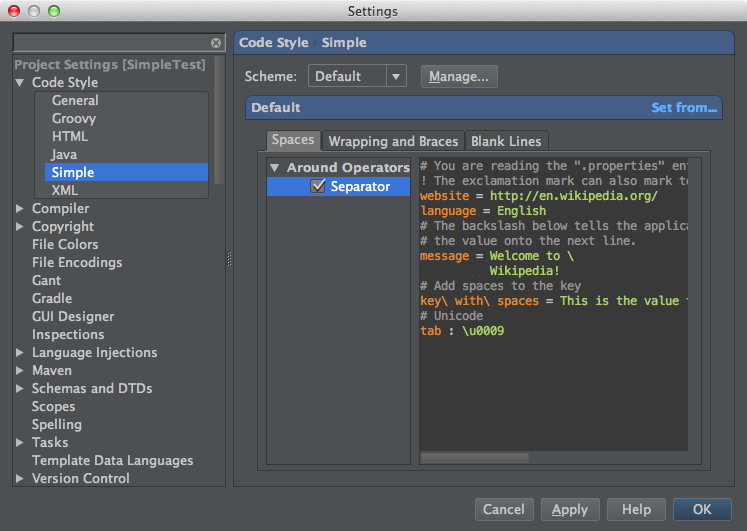Open the Blank Lines tab
Screen dimensions: 747x531
[506, 141]
